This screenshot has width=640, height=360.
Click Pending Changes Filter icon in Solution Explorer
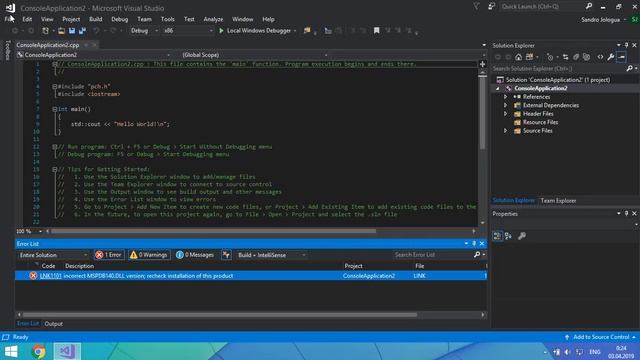tap(550, 57)
